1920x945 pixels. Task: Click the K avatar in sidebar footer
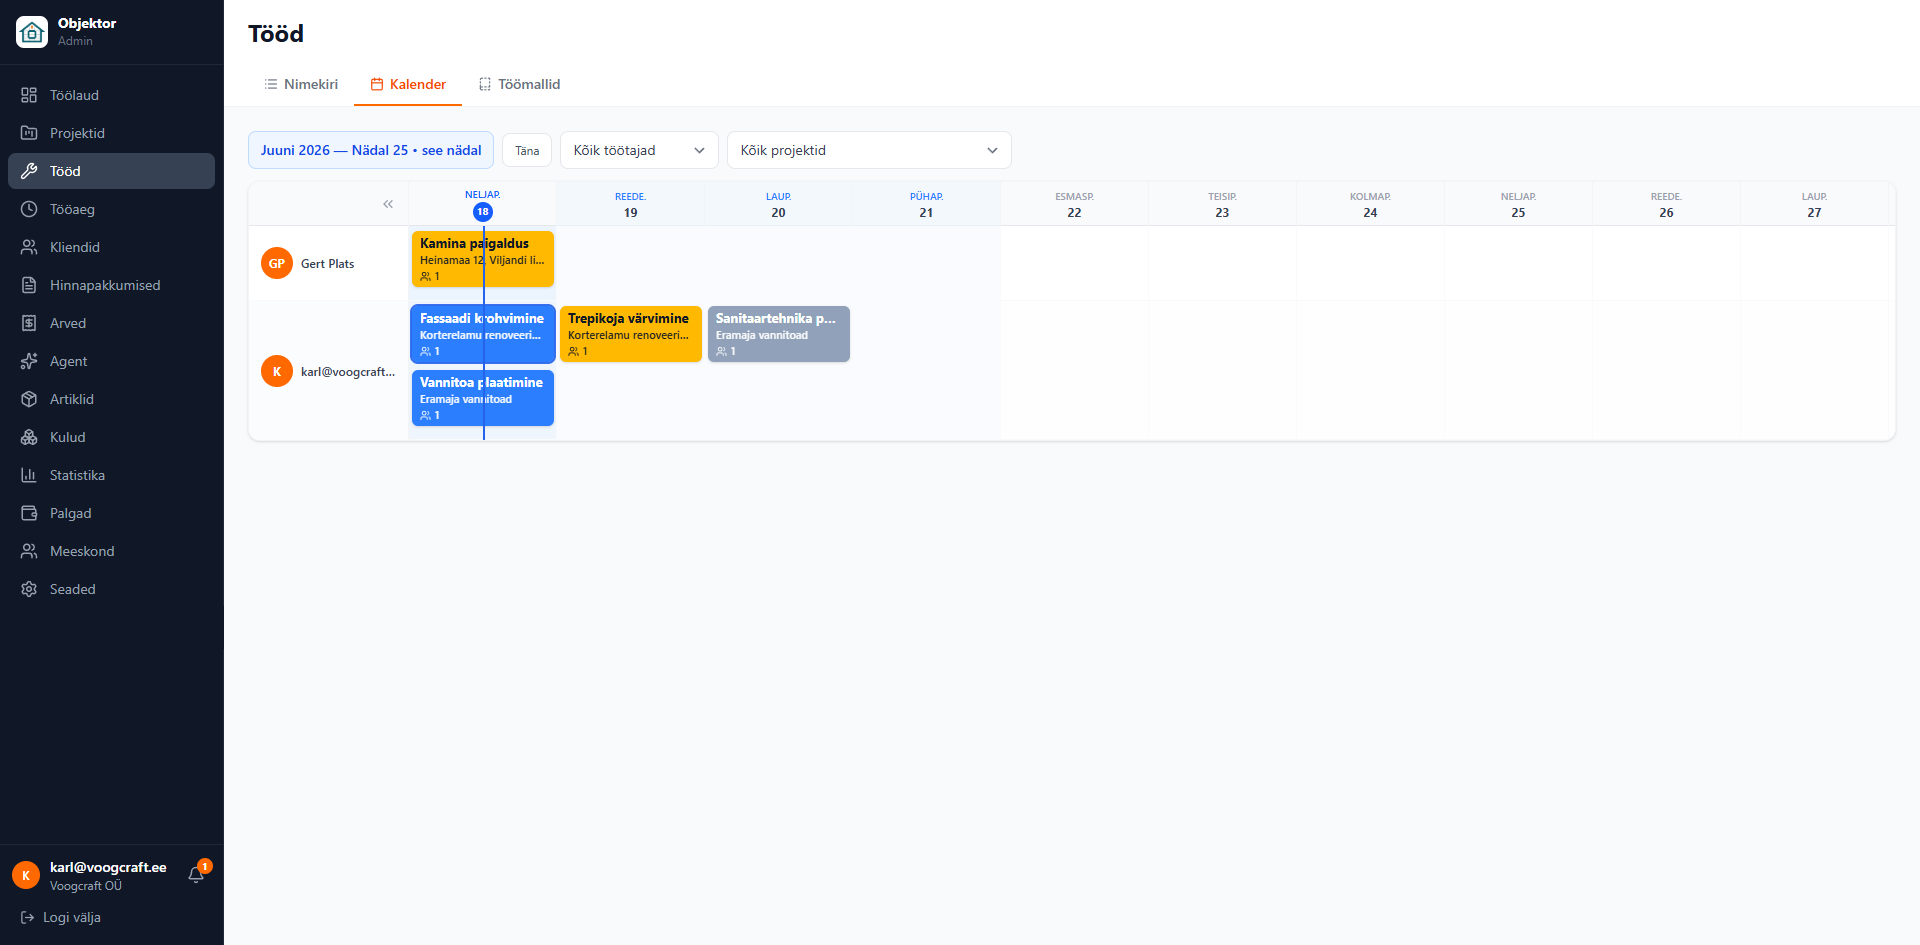pyautogui.click(x=26, y=875)
